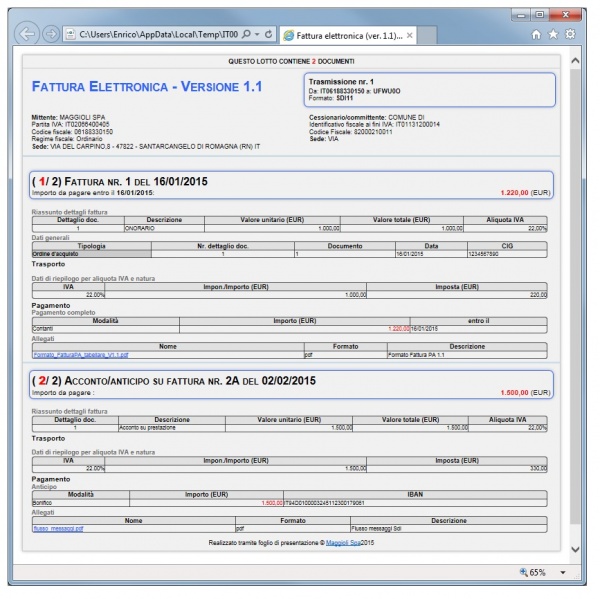Image resolution: width=600 pixels, height=599 pixels.
Task: Click the Bonifico payment mode cell
Action: point(81,503)
